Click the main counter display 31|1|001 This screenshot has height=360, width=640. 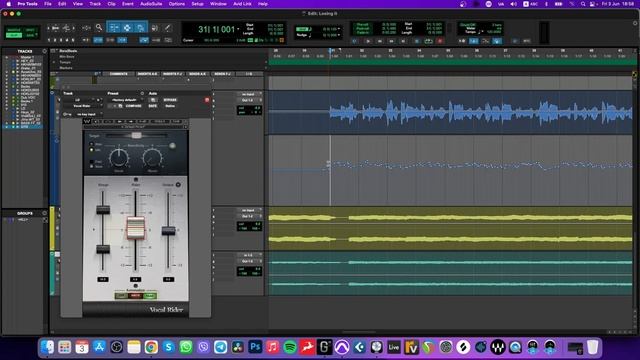216,29
